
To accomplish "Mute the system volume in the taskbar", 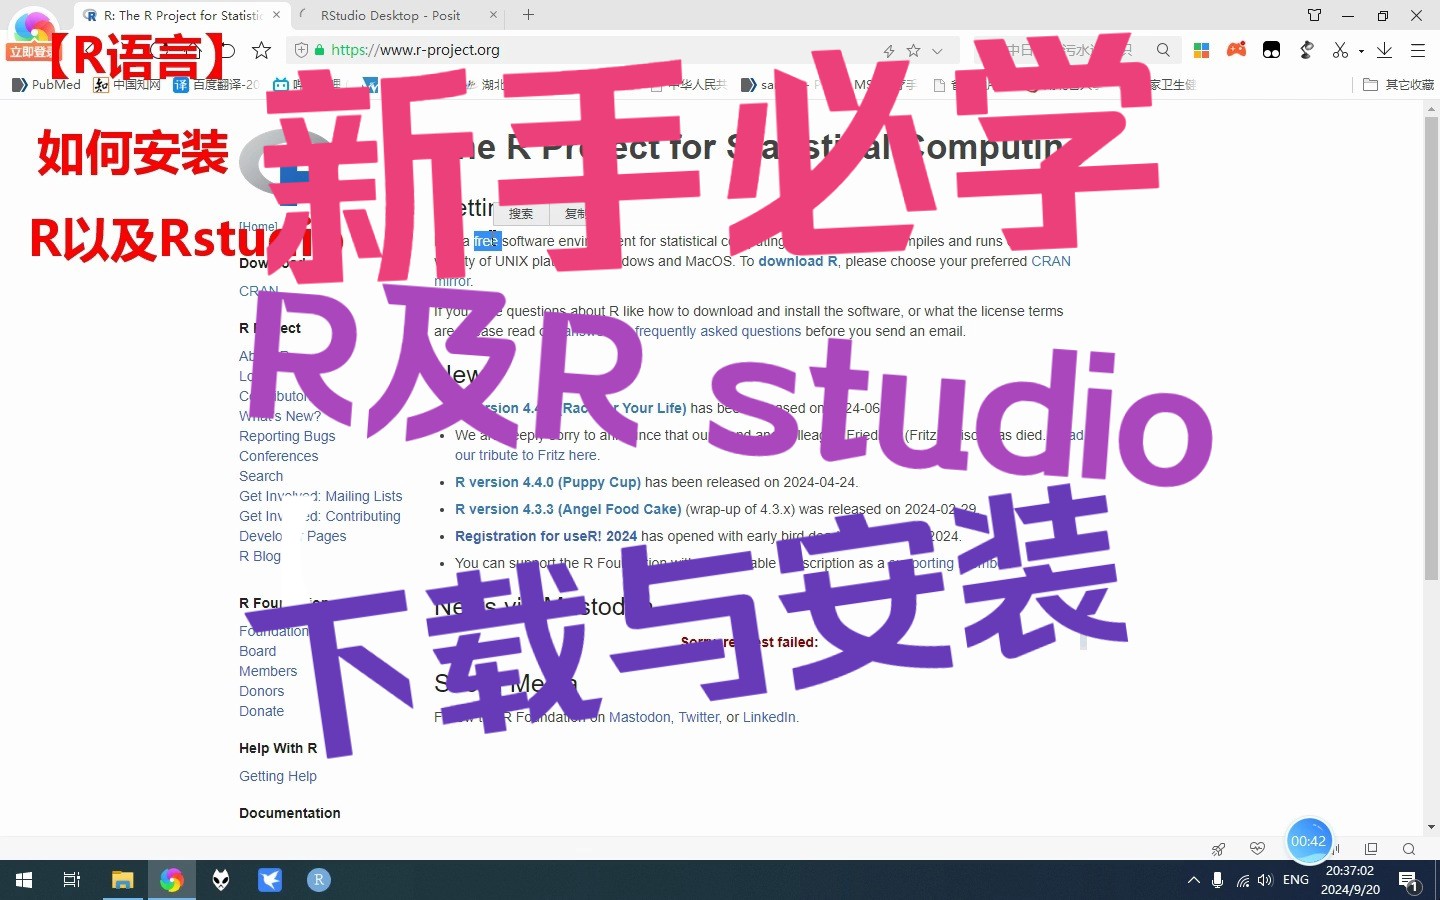I will 1264,881.
